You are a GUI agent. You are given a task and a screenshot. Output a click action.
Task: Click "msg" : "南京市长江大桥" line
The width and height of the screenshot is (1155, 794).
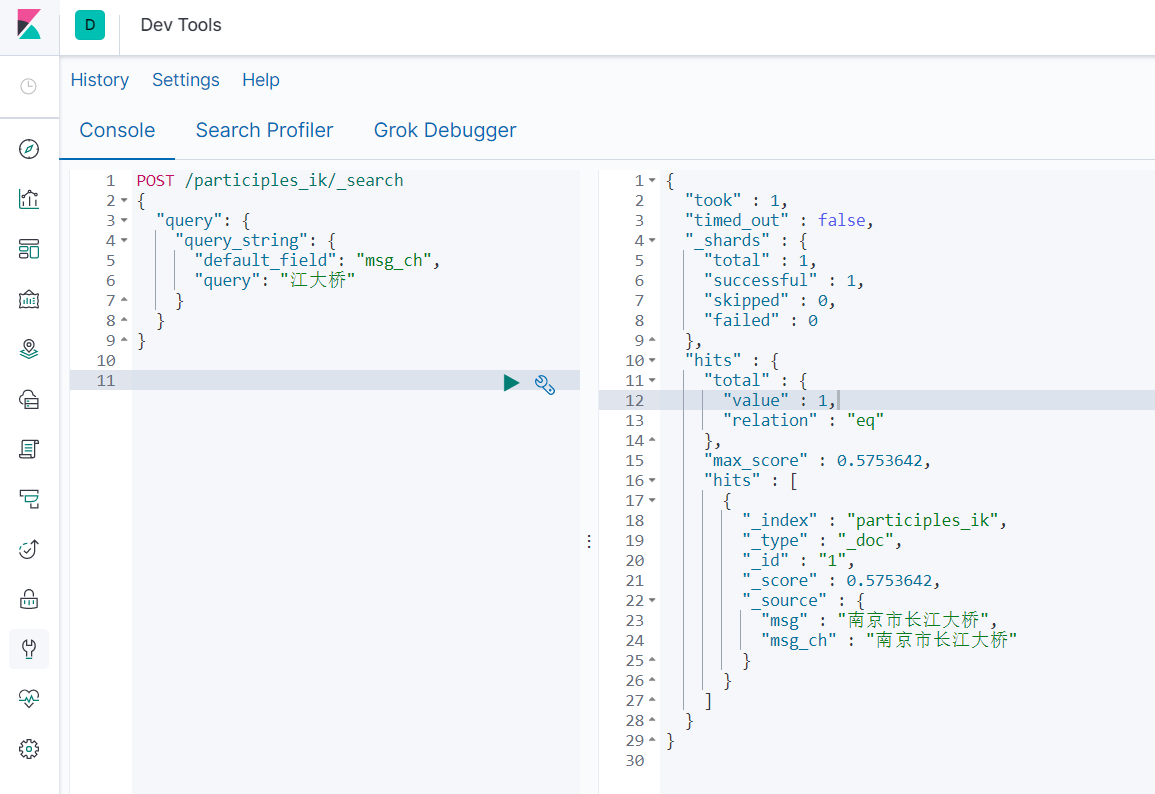(x=880, y=620)
